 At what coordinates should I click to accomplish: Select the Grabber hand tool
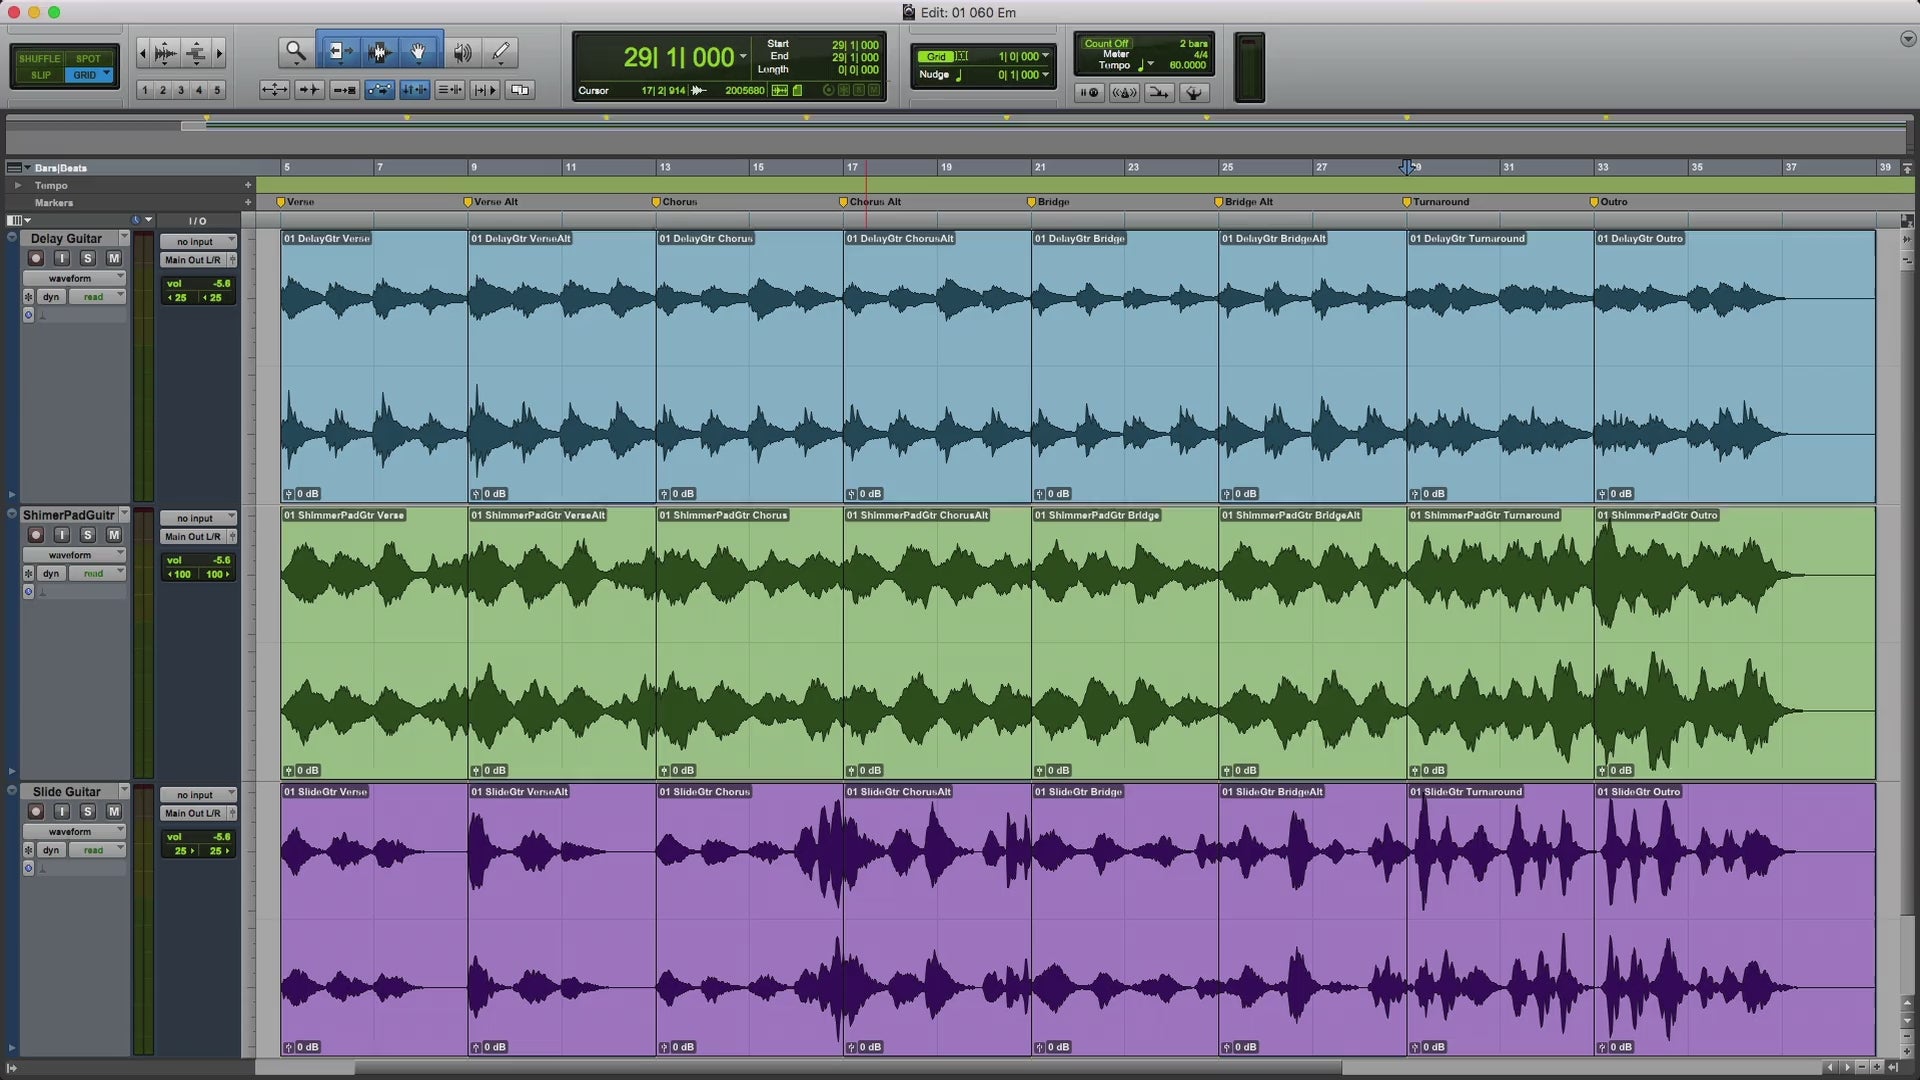pos(419,52)
